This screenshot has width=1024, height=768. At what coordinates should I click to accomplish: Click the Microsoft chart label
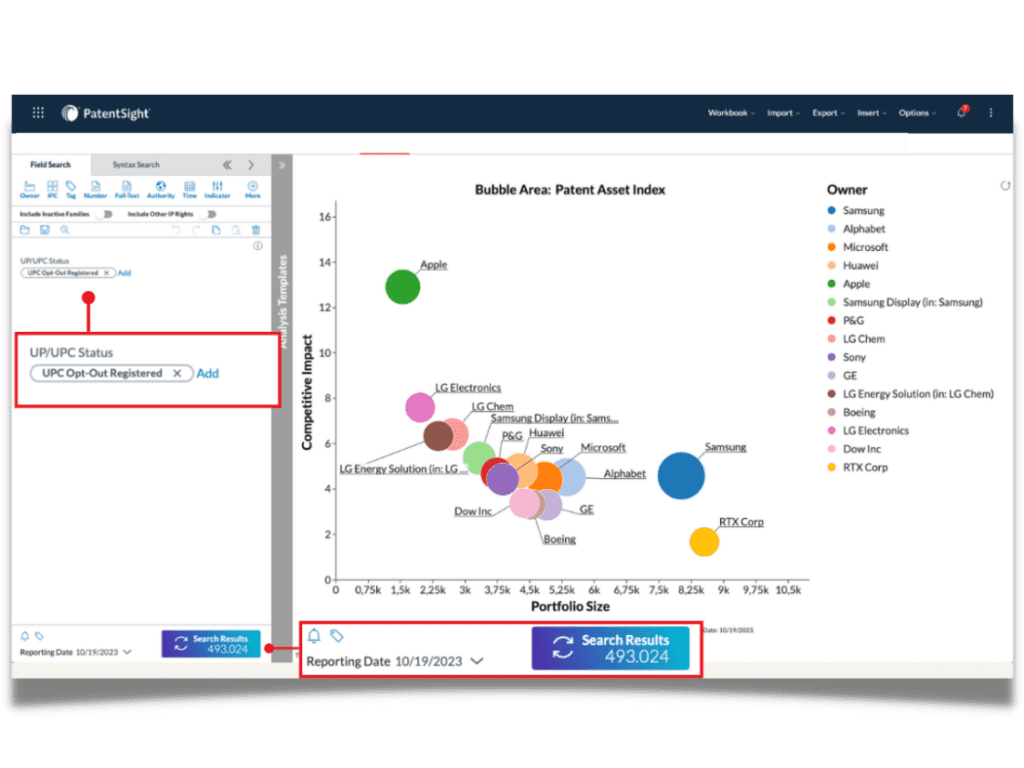click(x=603, y=447)
